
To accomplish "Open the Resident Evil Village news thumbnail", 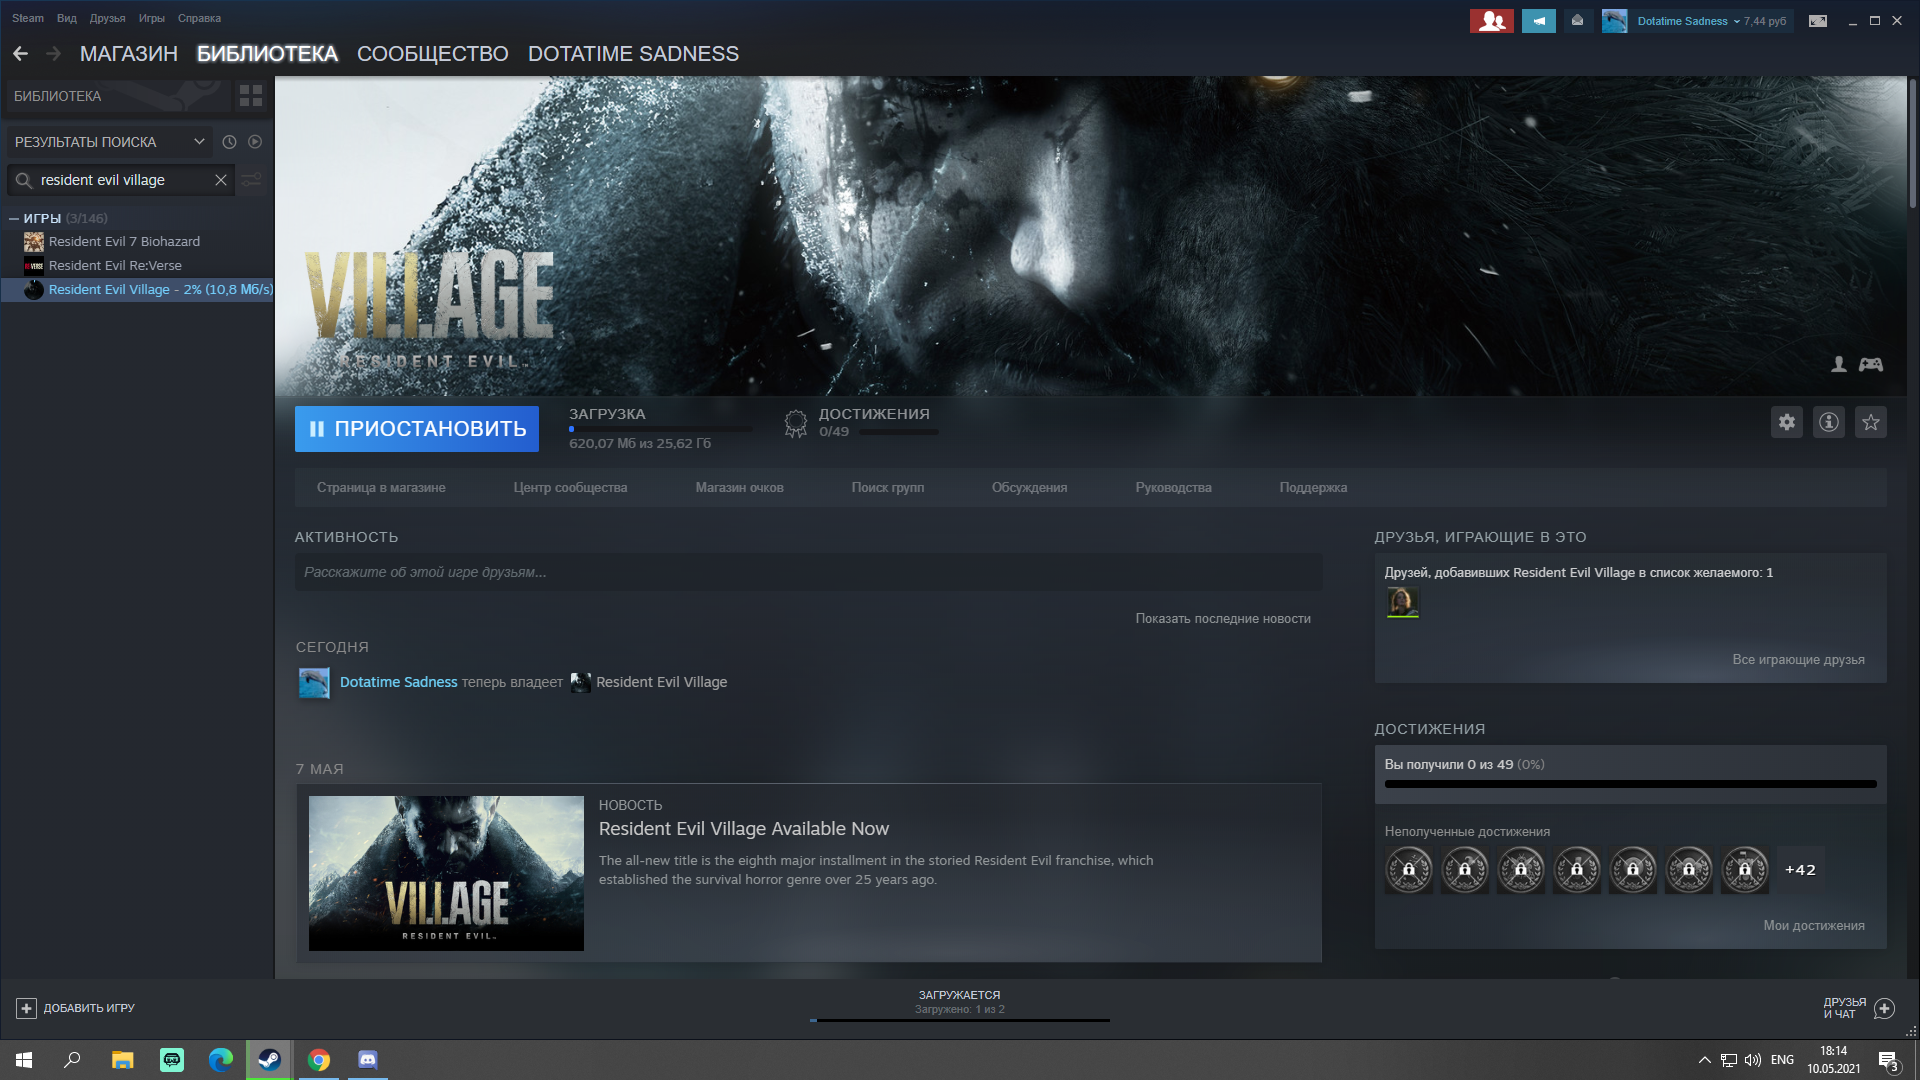I will pos(446,873).
